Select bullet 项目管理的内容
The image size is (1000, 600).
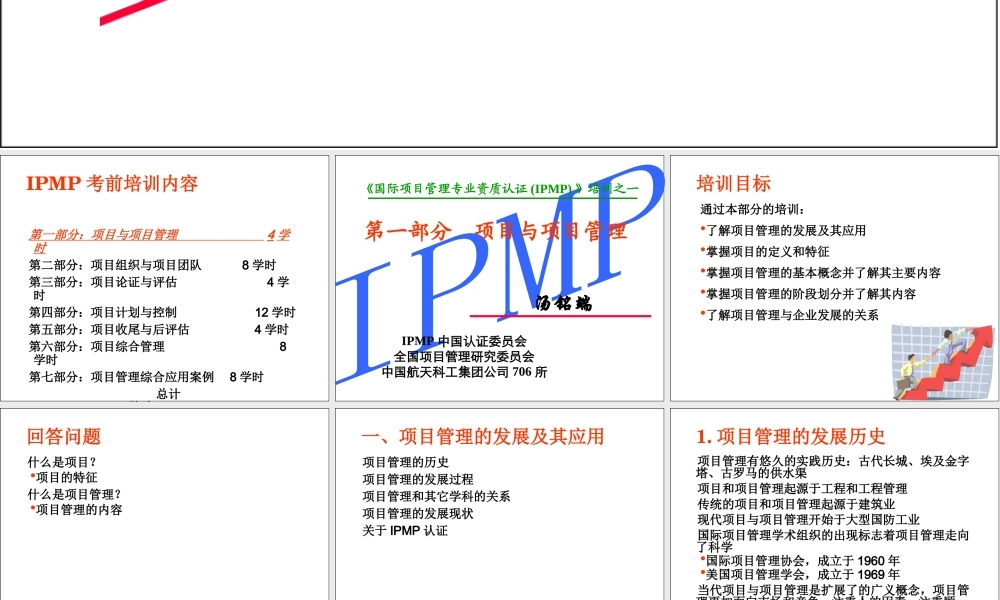point(76,509)
